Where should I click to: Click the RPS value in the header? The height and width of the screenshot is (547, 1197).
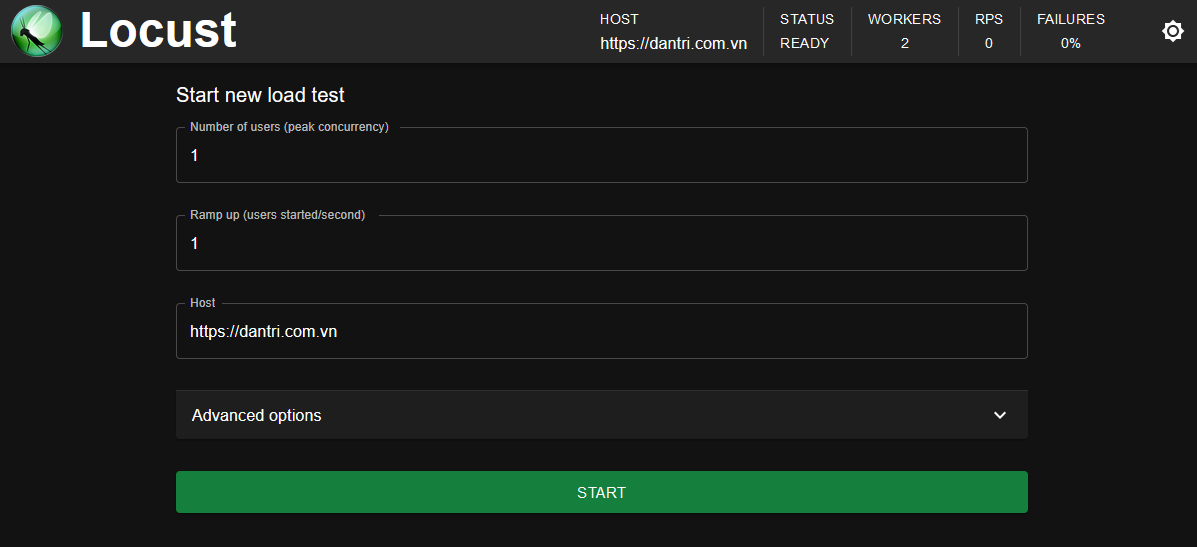(989, 43)
